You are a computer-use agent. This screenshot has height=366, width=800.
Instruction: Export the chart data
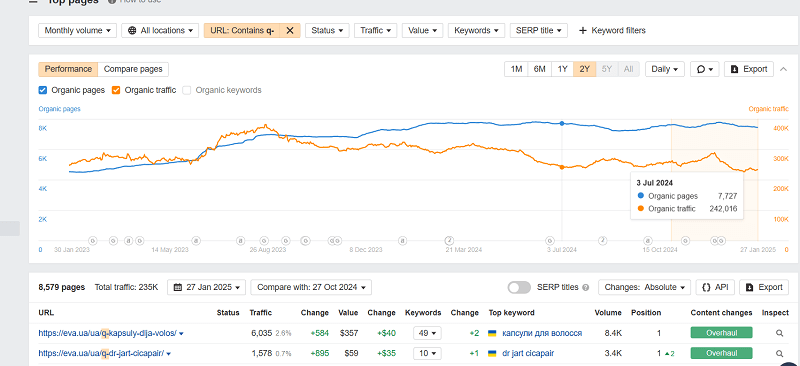749,69
